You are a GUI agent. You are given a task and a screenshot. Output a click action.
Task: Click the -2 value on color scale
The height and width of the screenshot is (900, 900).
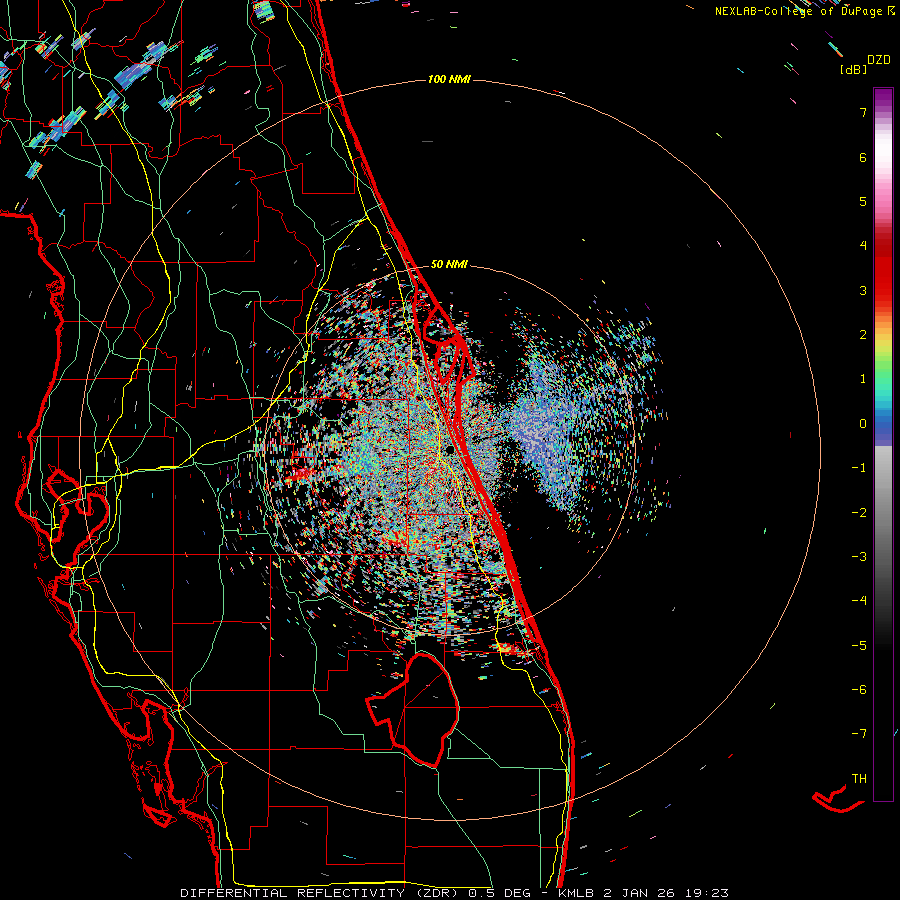(x=859, y=513)
